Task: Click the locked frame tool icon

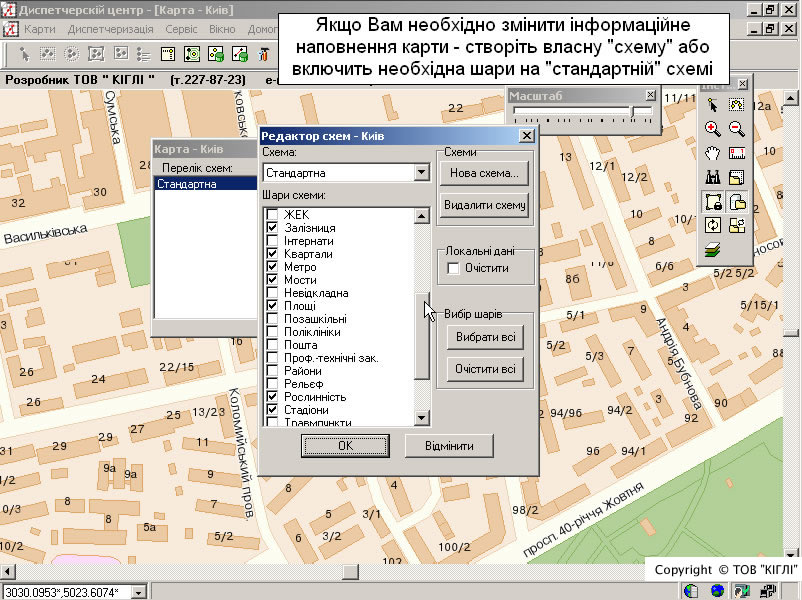Action: point(712,202)
